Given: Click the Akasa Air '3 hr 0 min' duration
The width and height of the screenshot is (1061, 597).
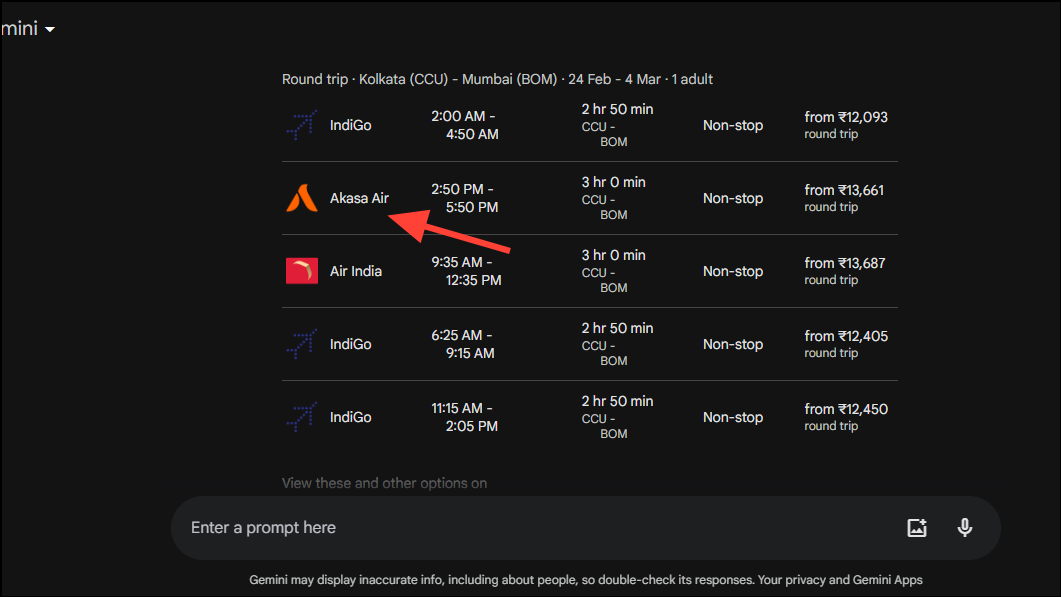Looking at the screenshot, I should pyautogui.click(x=614, y=182).
